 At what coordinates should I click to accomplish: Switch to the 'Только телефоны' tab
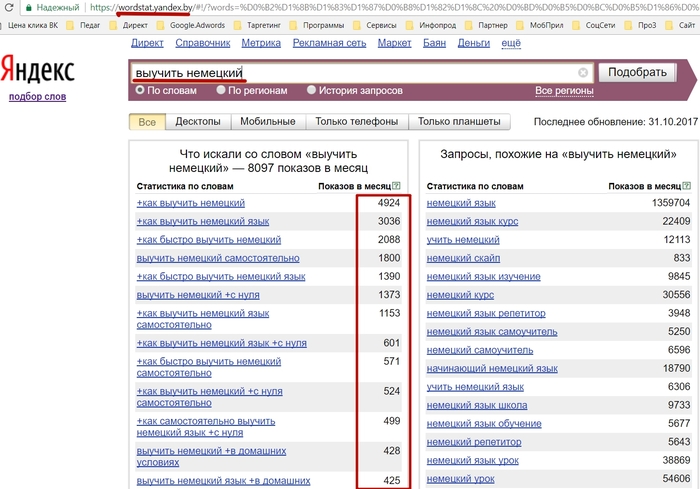click(x=357, y=121)
